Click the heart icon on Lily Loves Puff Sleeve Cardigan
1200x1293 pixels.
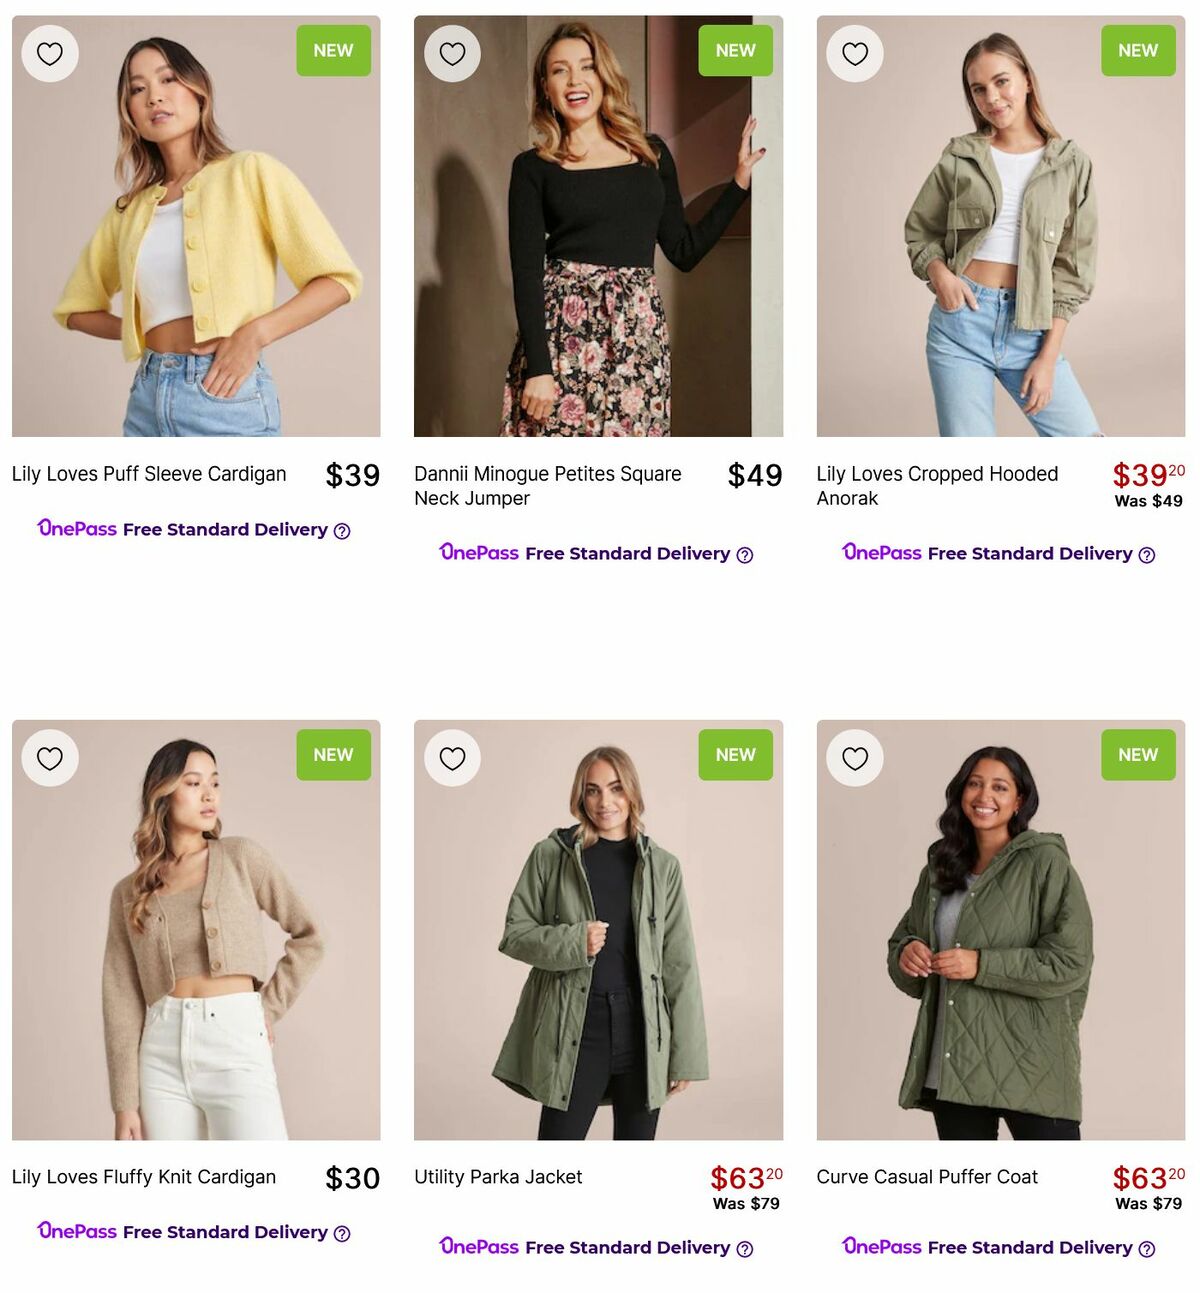tap(49, 53)
